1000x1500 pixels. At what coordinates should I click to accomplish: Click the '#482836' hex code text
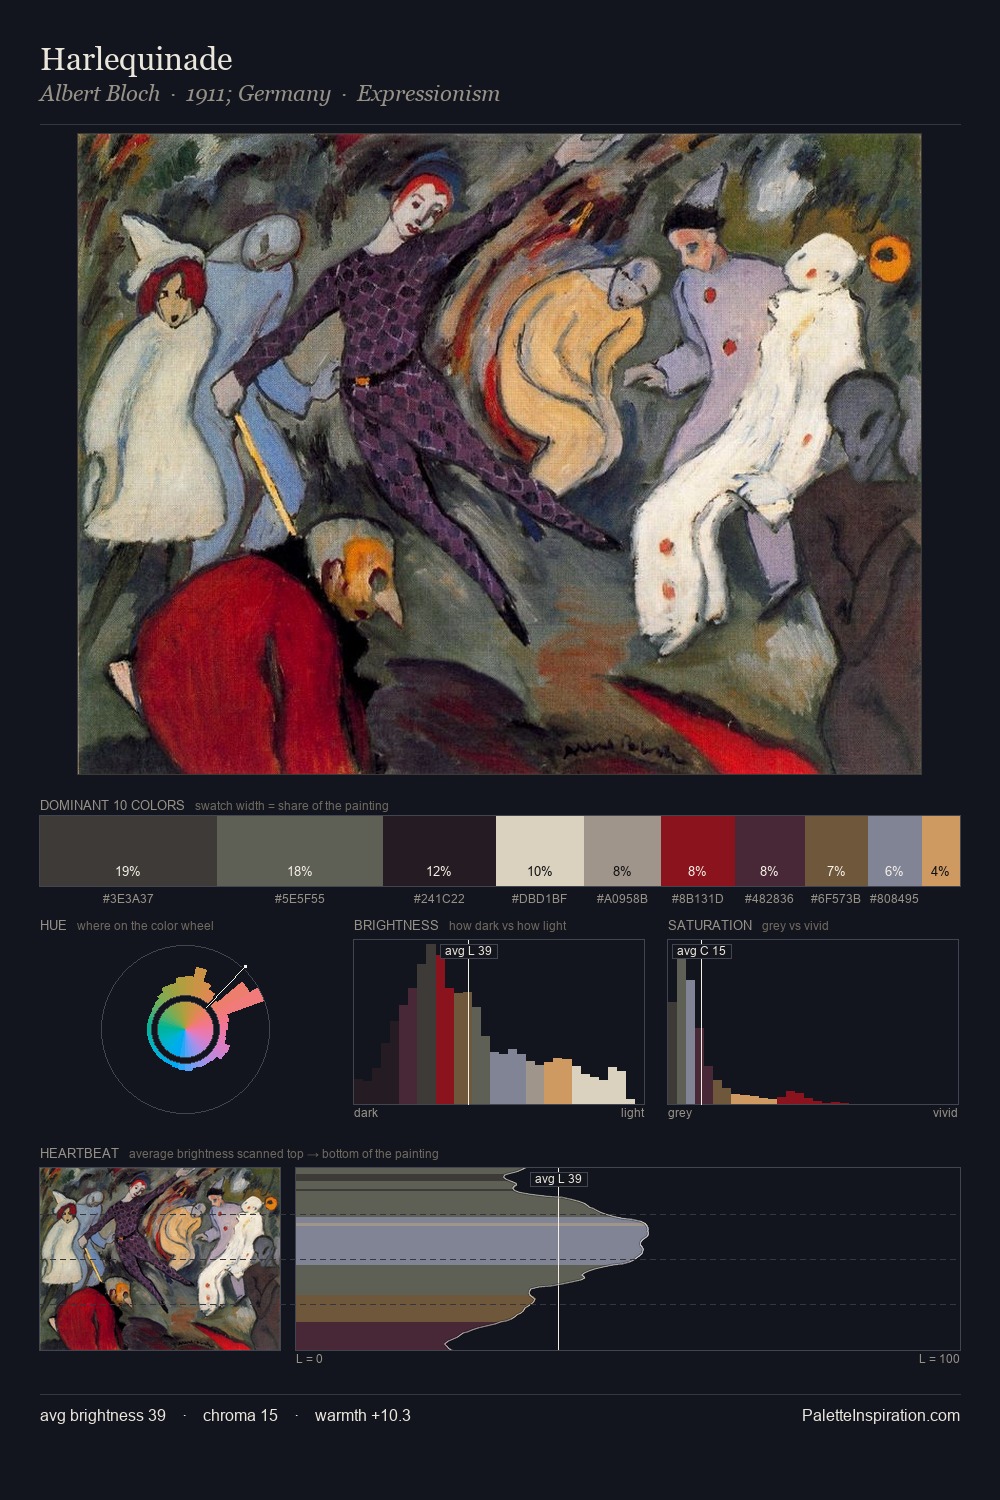tap(770, 898)
